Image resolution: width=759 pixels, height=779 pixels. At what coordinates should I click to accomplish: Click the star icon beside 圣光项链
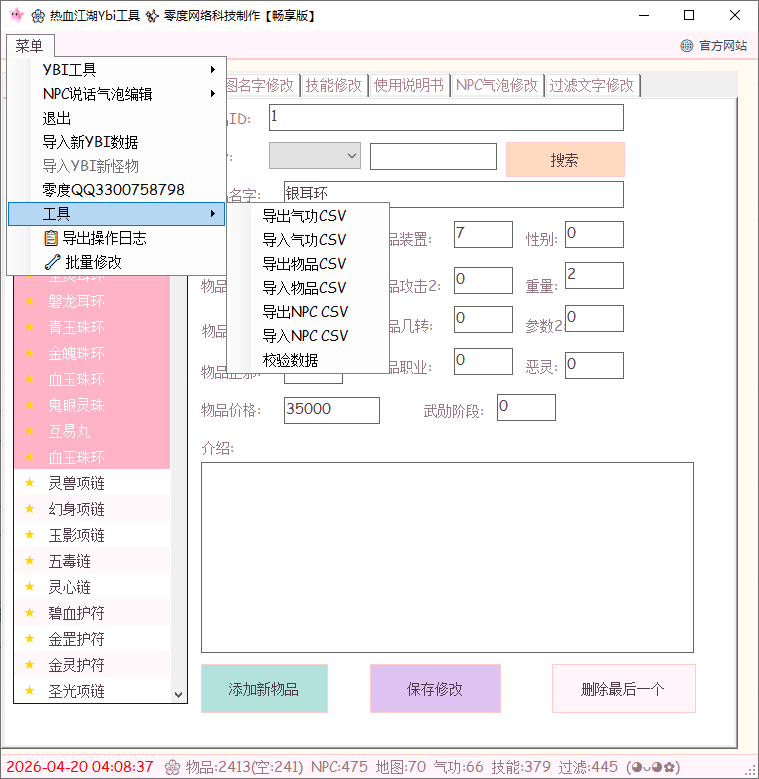30,691
